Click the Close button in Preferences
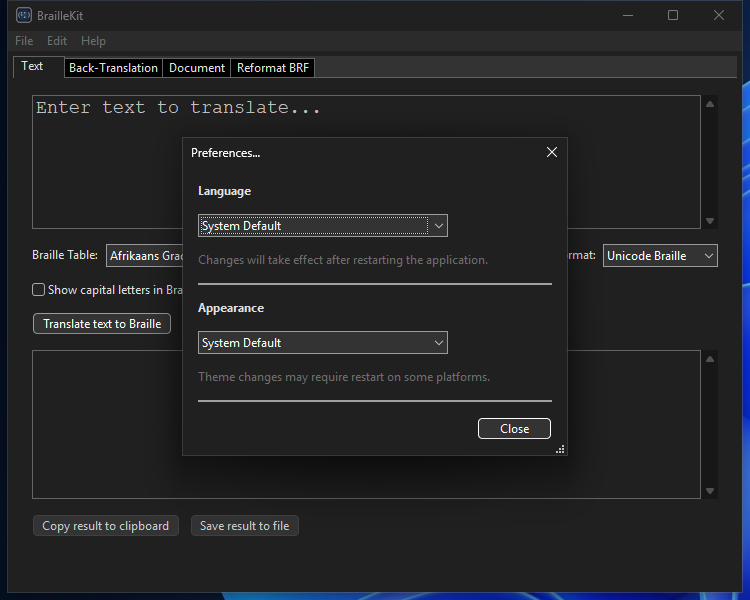The width and height of the screenshot is (750, 600). (514, 429)
